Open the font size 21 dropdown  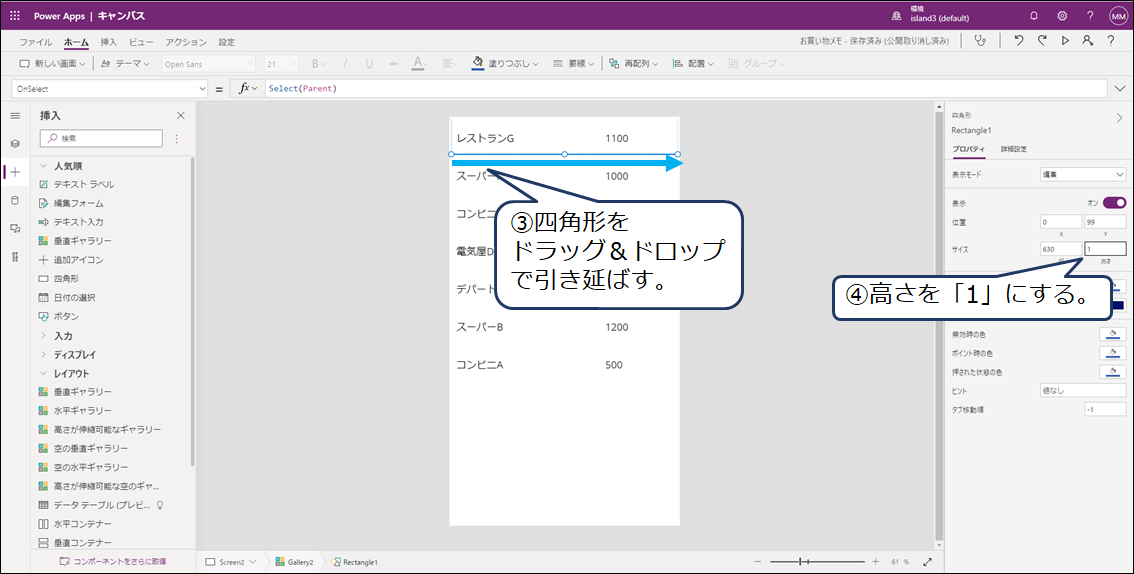tap(281, 64)
